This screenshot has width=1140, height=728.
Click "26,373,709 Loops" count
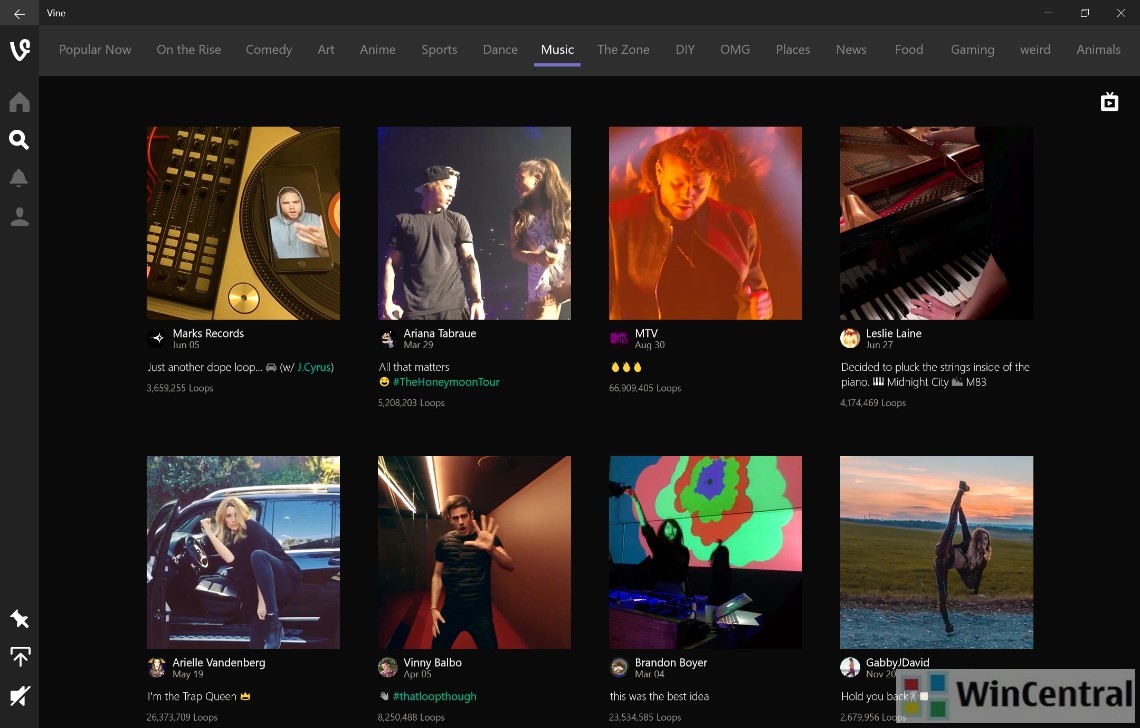point(182,717)
